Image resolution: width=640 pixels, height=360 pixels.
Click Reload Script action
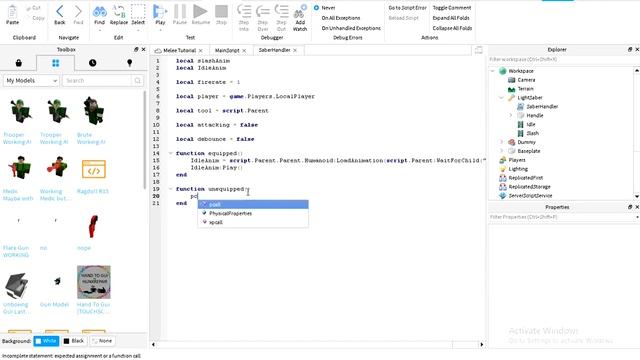[403, 18]
